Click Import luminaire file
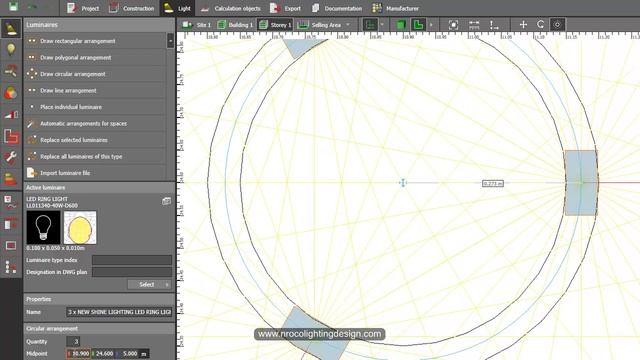This screenshot has height=360, width=640. coord(95,173)
